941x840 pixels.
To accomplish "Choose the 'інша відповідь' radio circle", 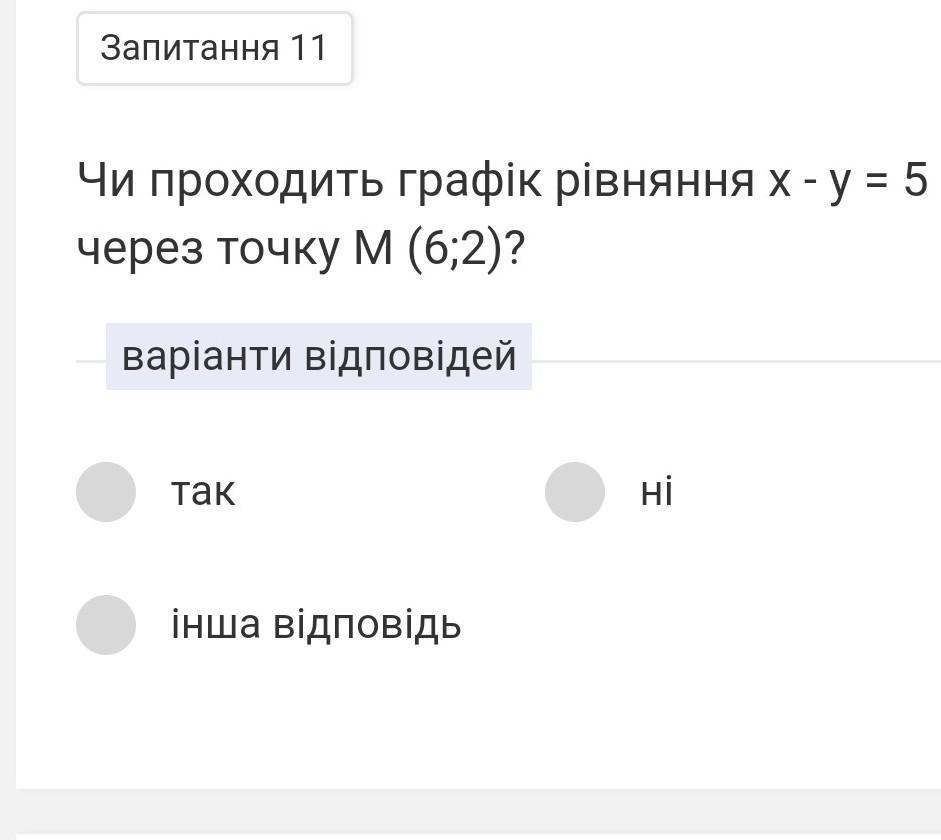I will [x=106, y=625].
